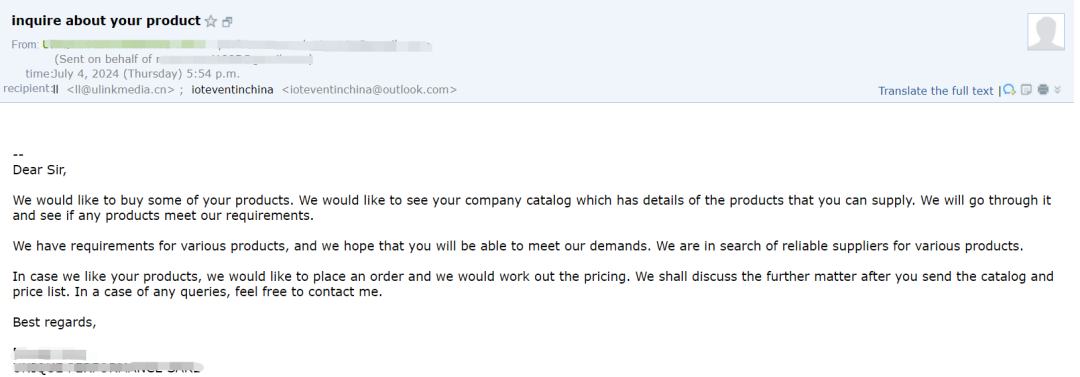Click the ll@ulinkmedia.cn recipient address

tap(121, 90)
